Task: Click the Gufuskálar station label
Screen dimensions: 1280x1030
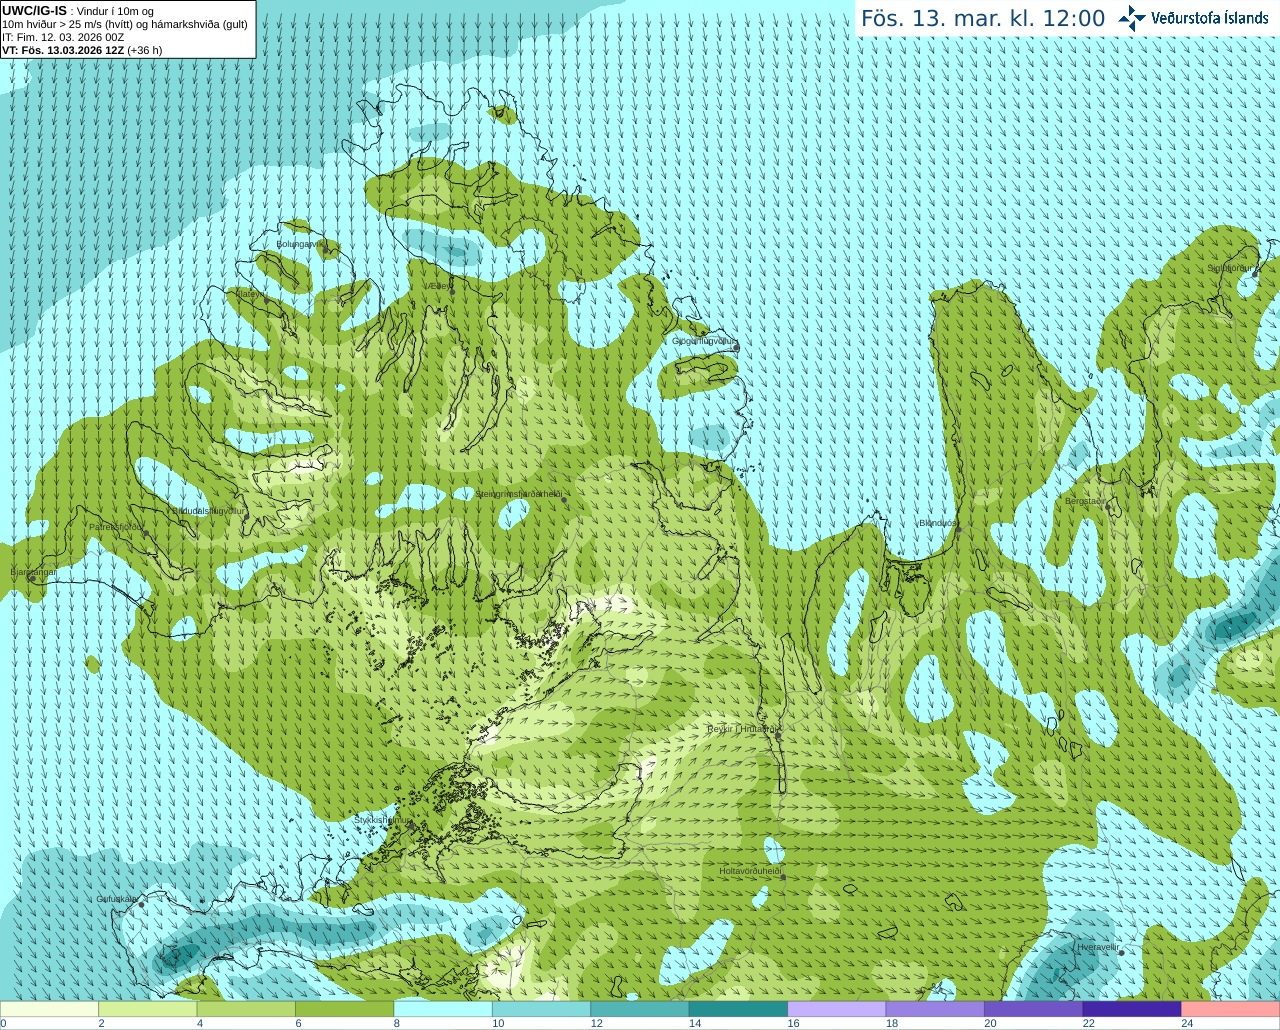Action: pos(117,900)
